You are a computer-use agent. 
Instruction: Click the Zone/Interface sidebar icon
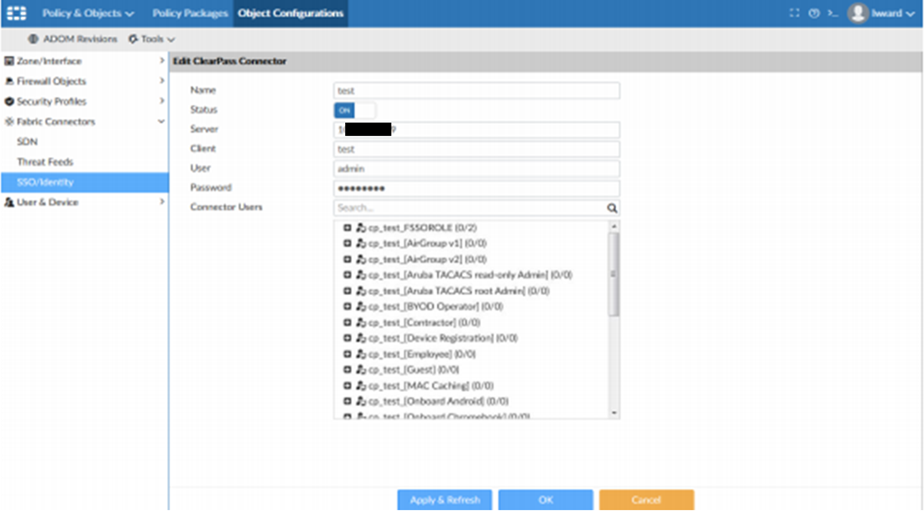point(9,61)
